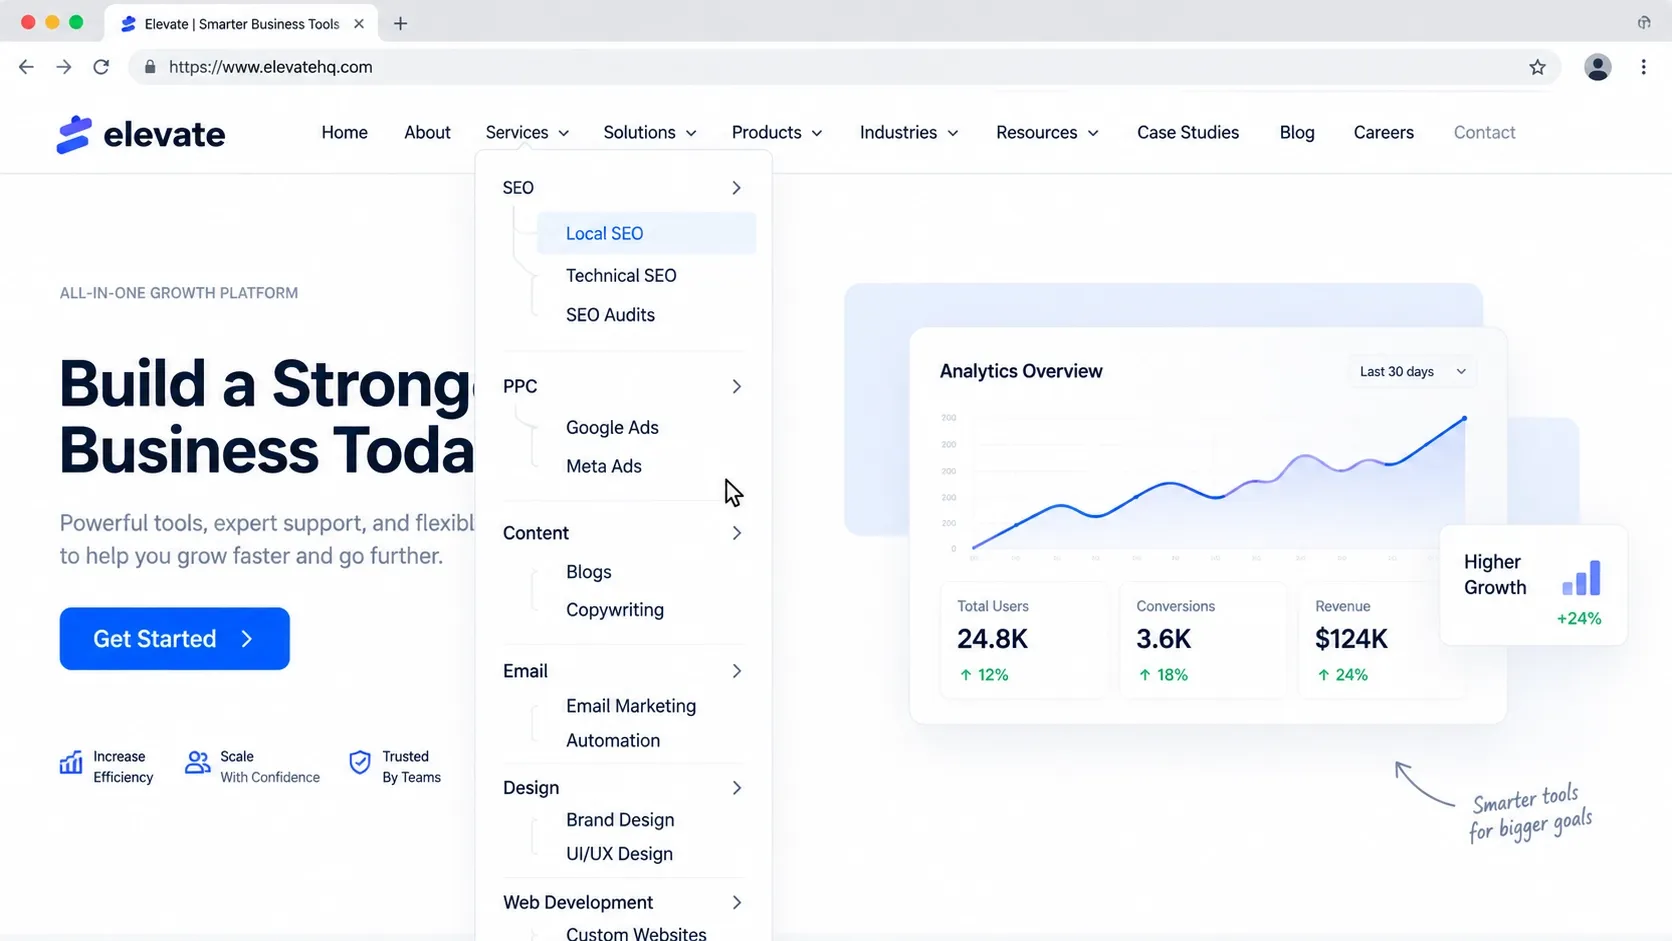Click the site lock icon in address bar
This screenshot has width=1672, height=941.
coord(150,67)
